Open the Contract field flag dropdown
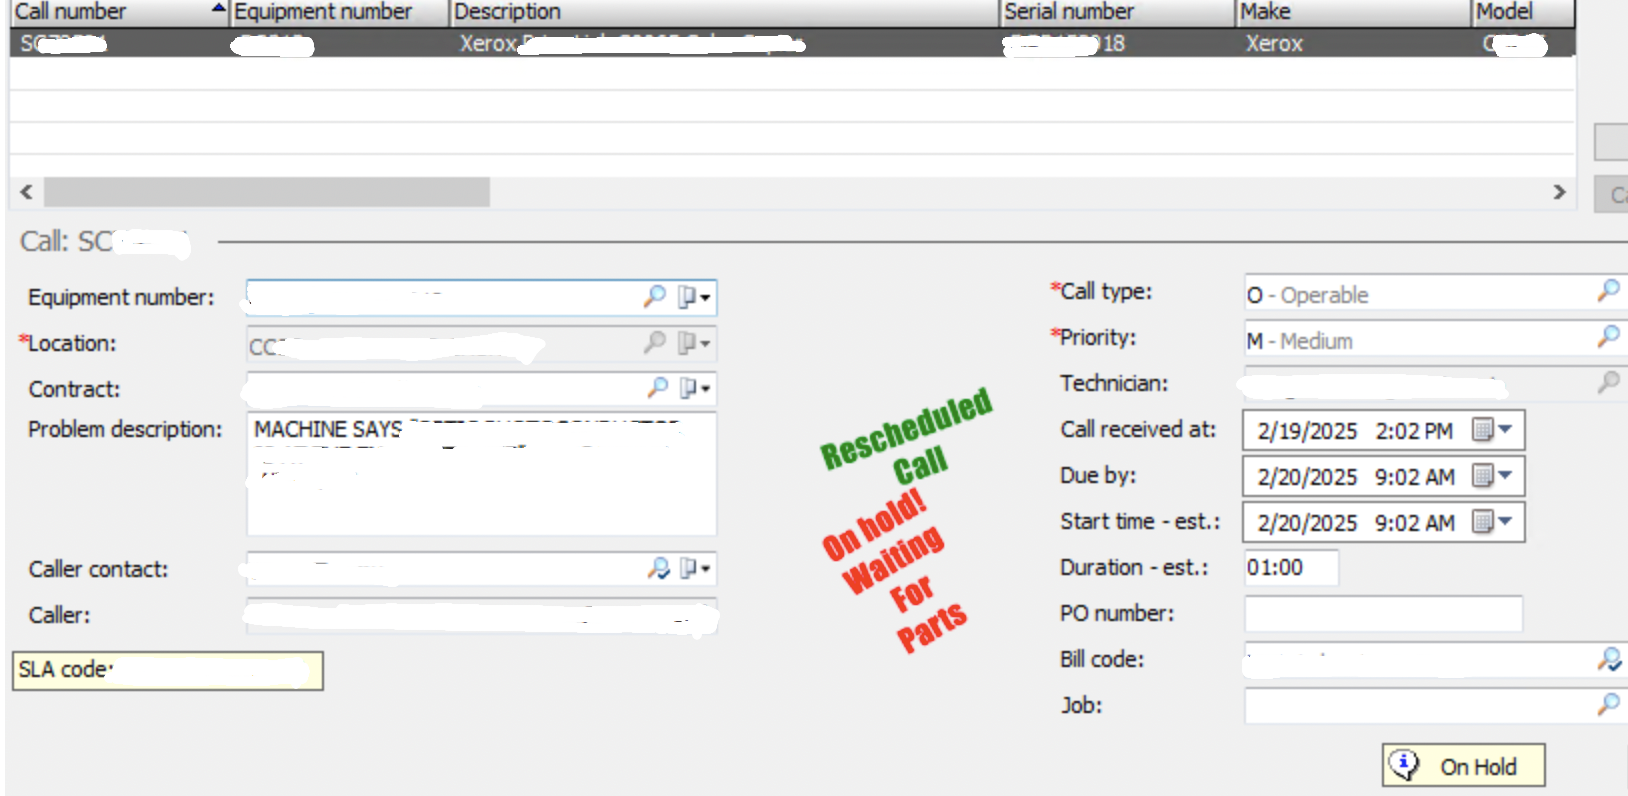 pyautogui.click(x=694, y=388)
